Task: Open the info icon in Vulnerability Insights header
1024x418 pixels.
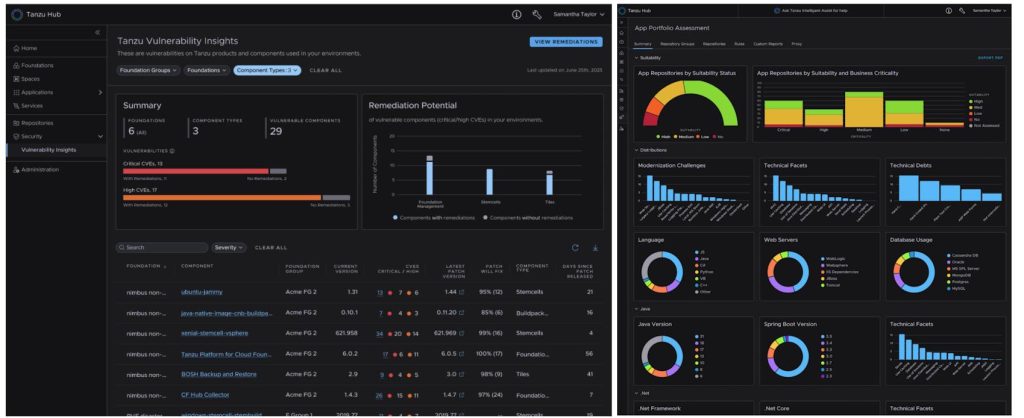Action: pyautogui.click(x=517, y=14)
